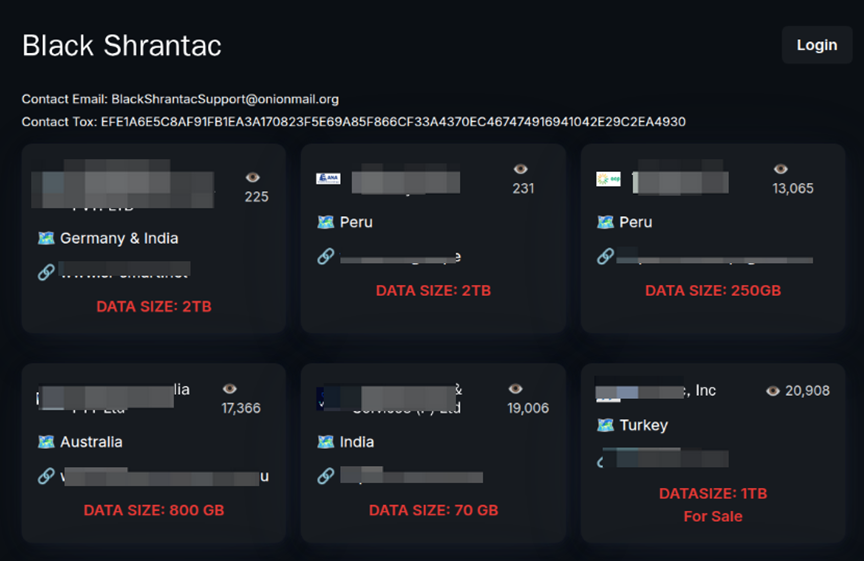Click the eye icon above 225 views
The image size is (864, 561).
tap(253, 177)
